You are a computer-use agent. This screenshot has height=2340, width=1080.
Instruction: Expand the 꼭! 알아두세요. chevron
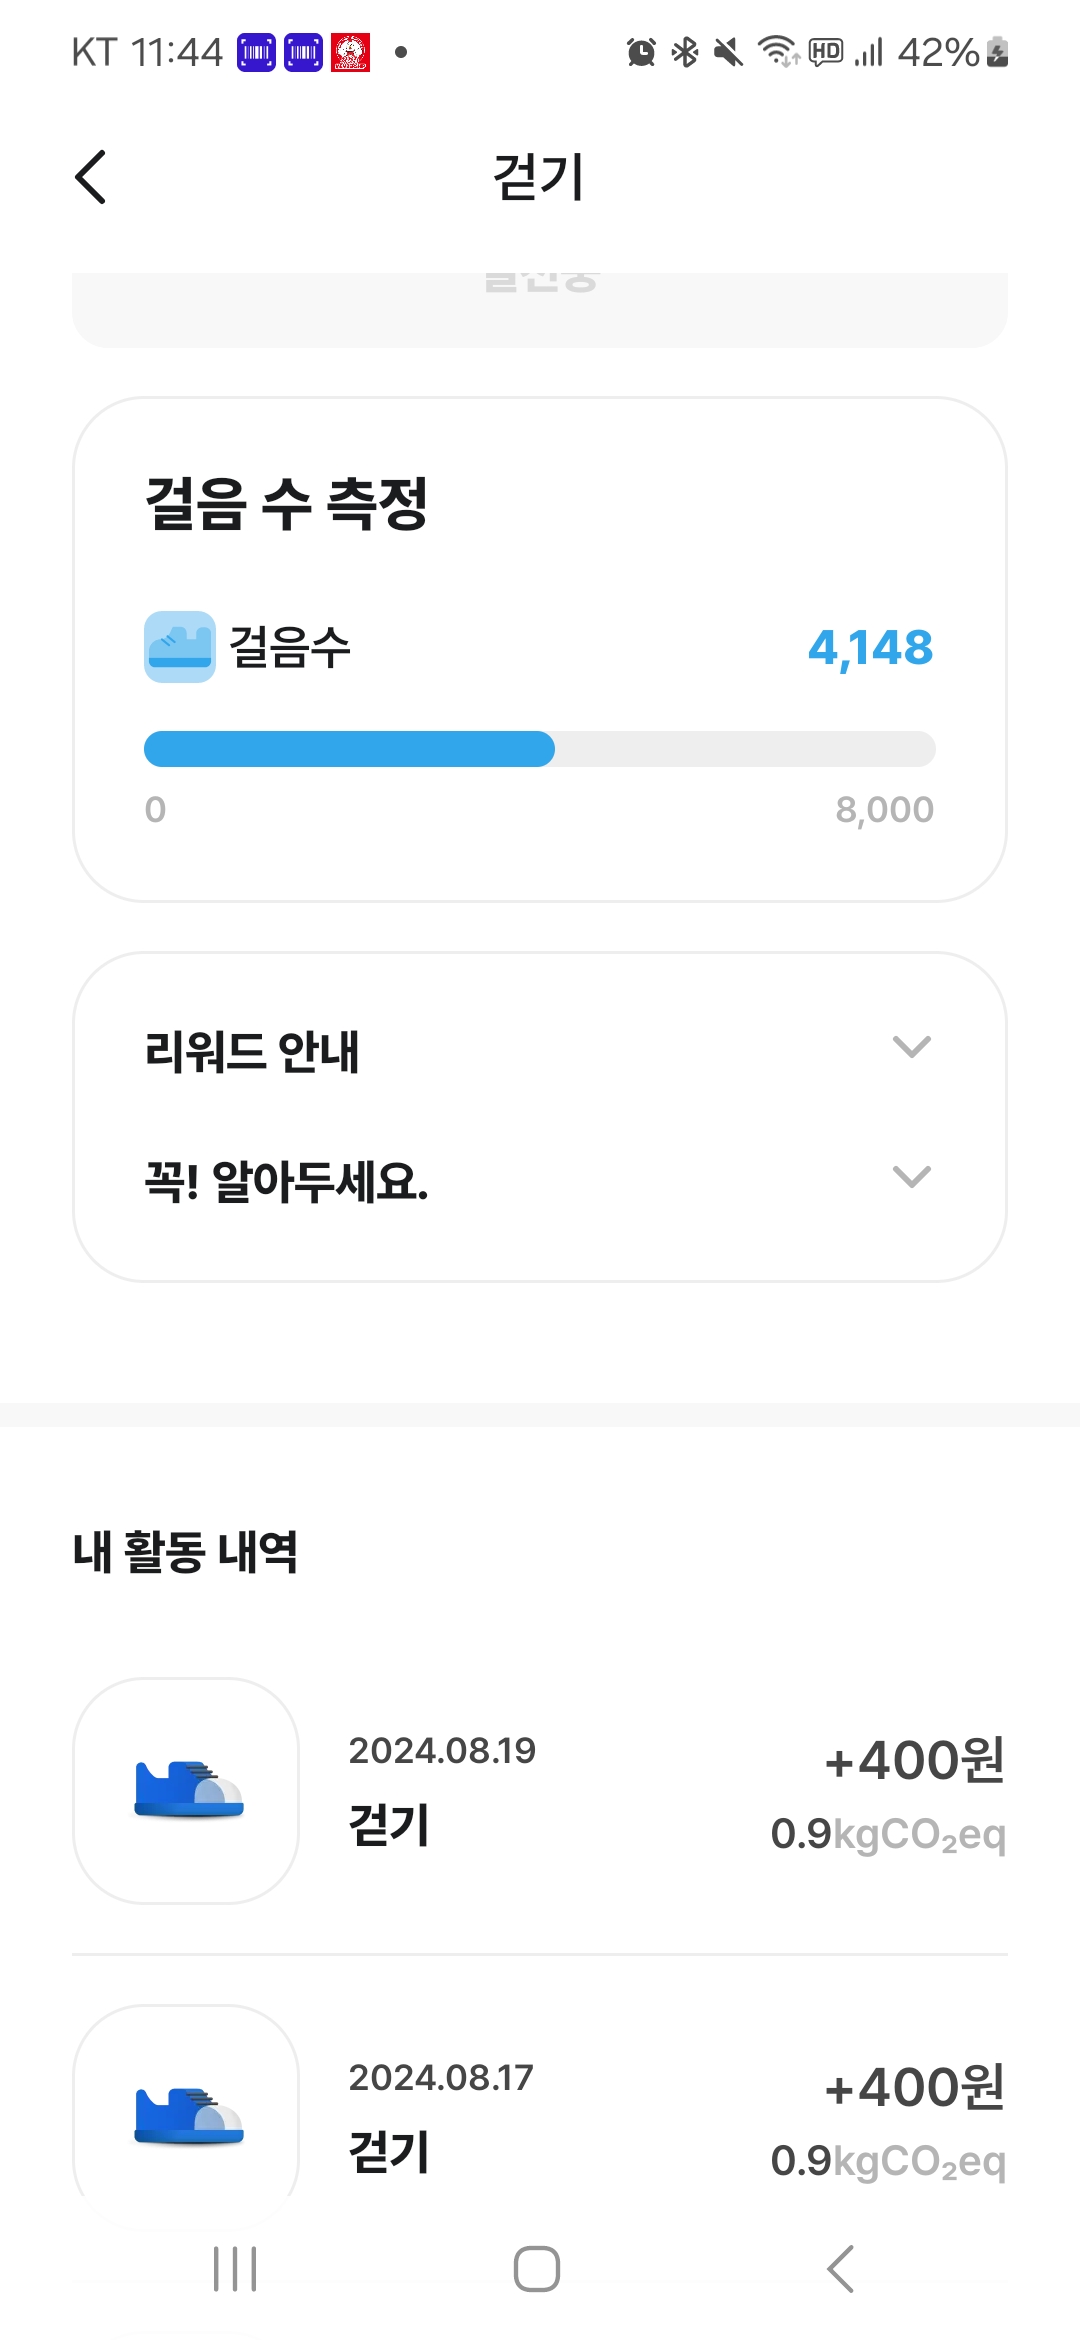point(911,1177)
